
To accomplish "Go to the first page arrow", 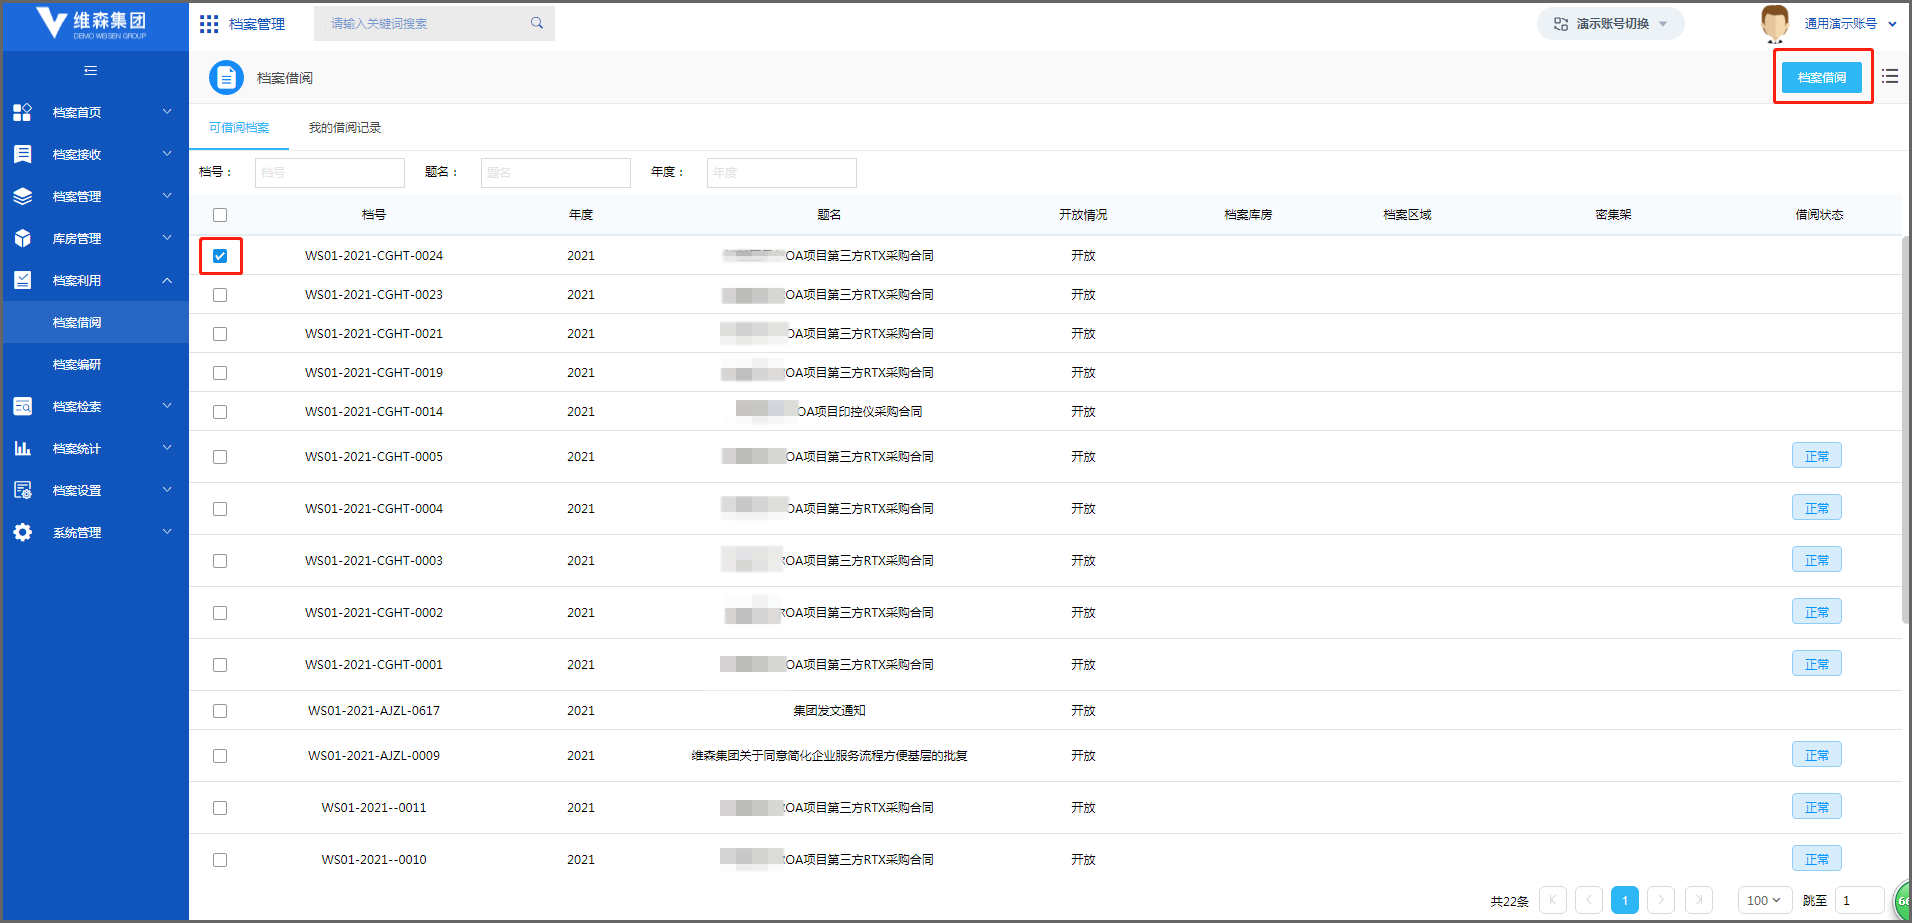I will [1553, 900].
